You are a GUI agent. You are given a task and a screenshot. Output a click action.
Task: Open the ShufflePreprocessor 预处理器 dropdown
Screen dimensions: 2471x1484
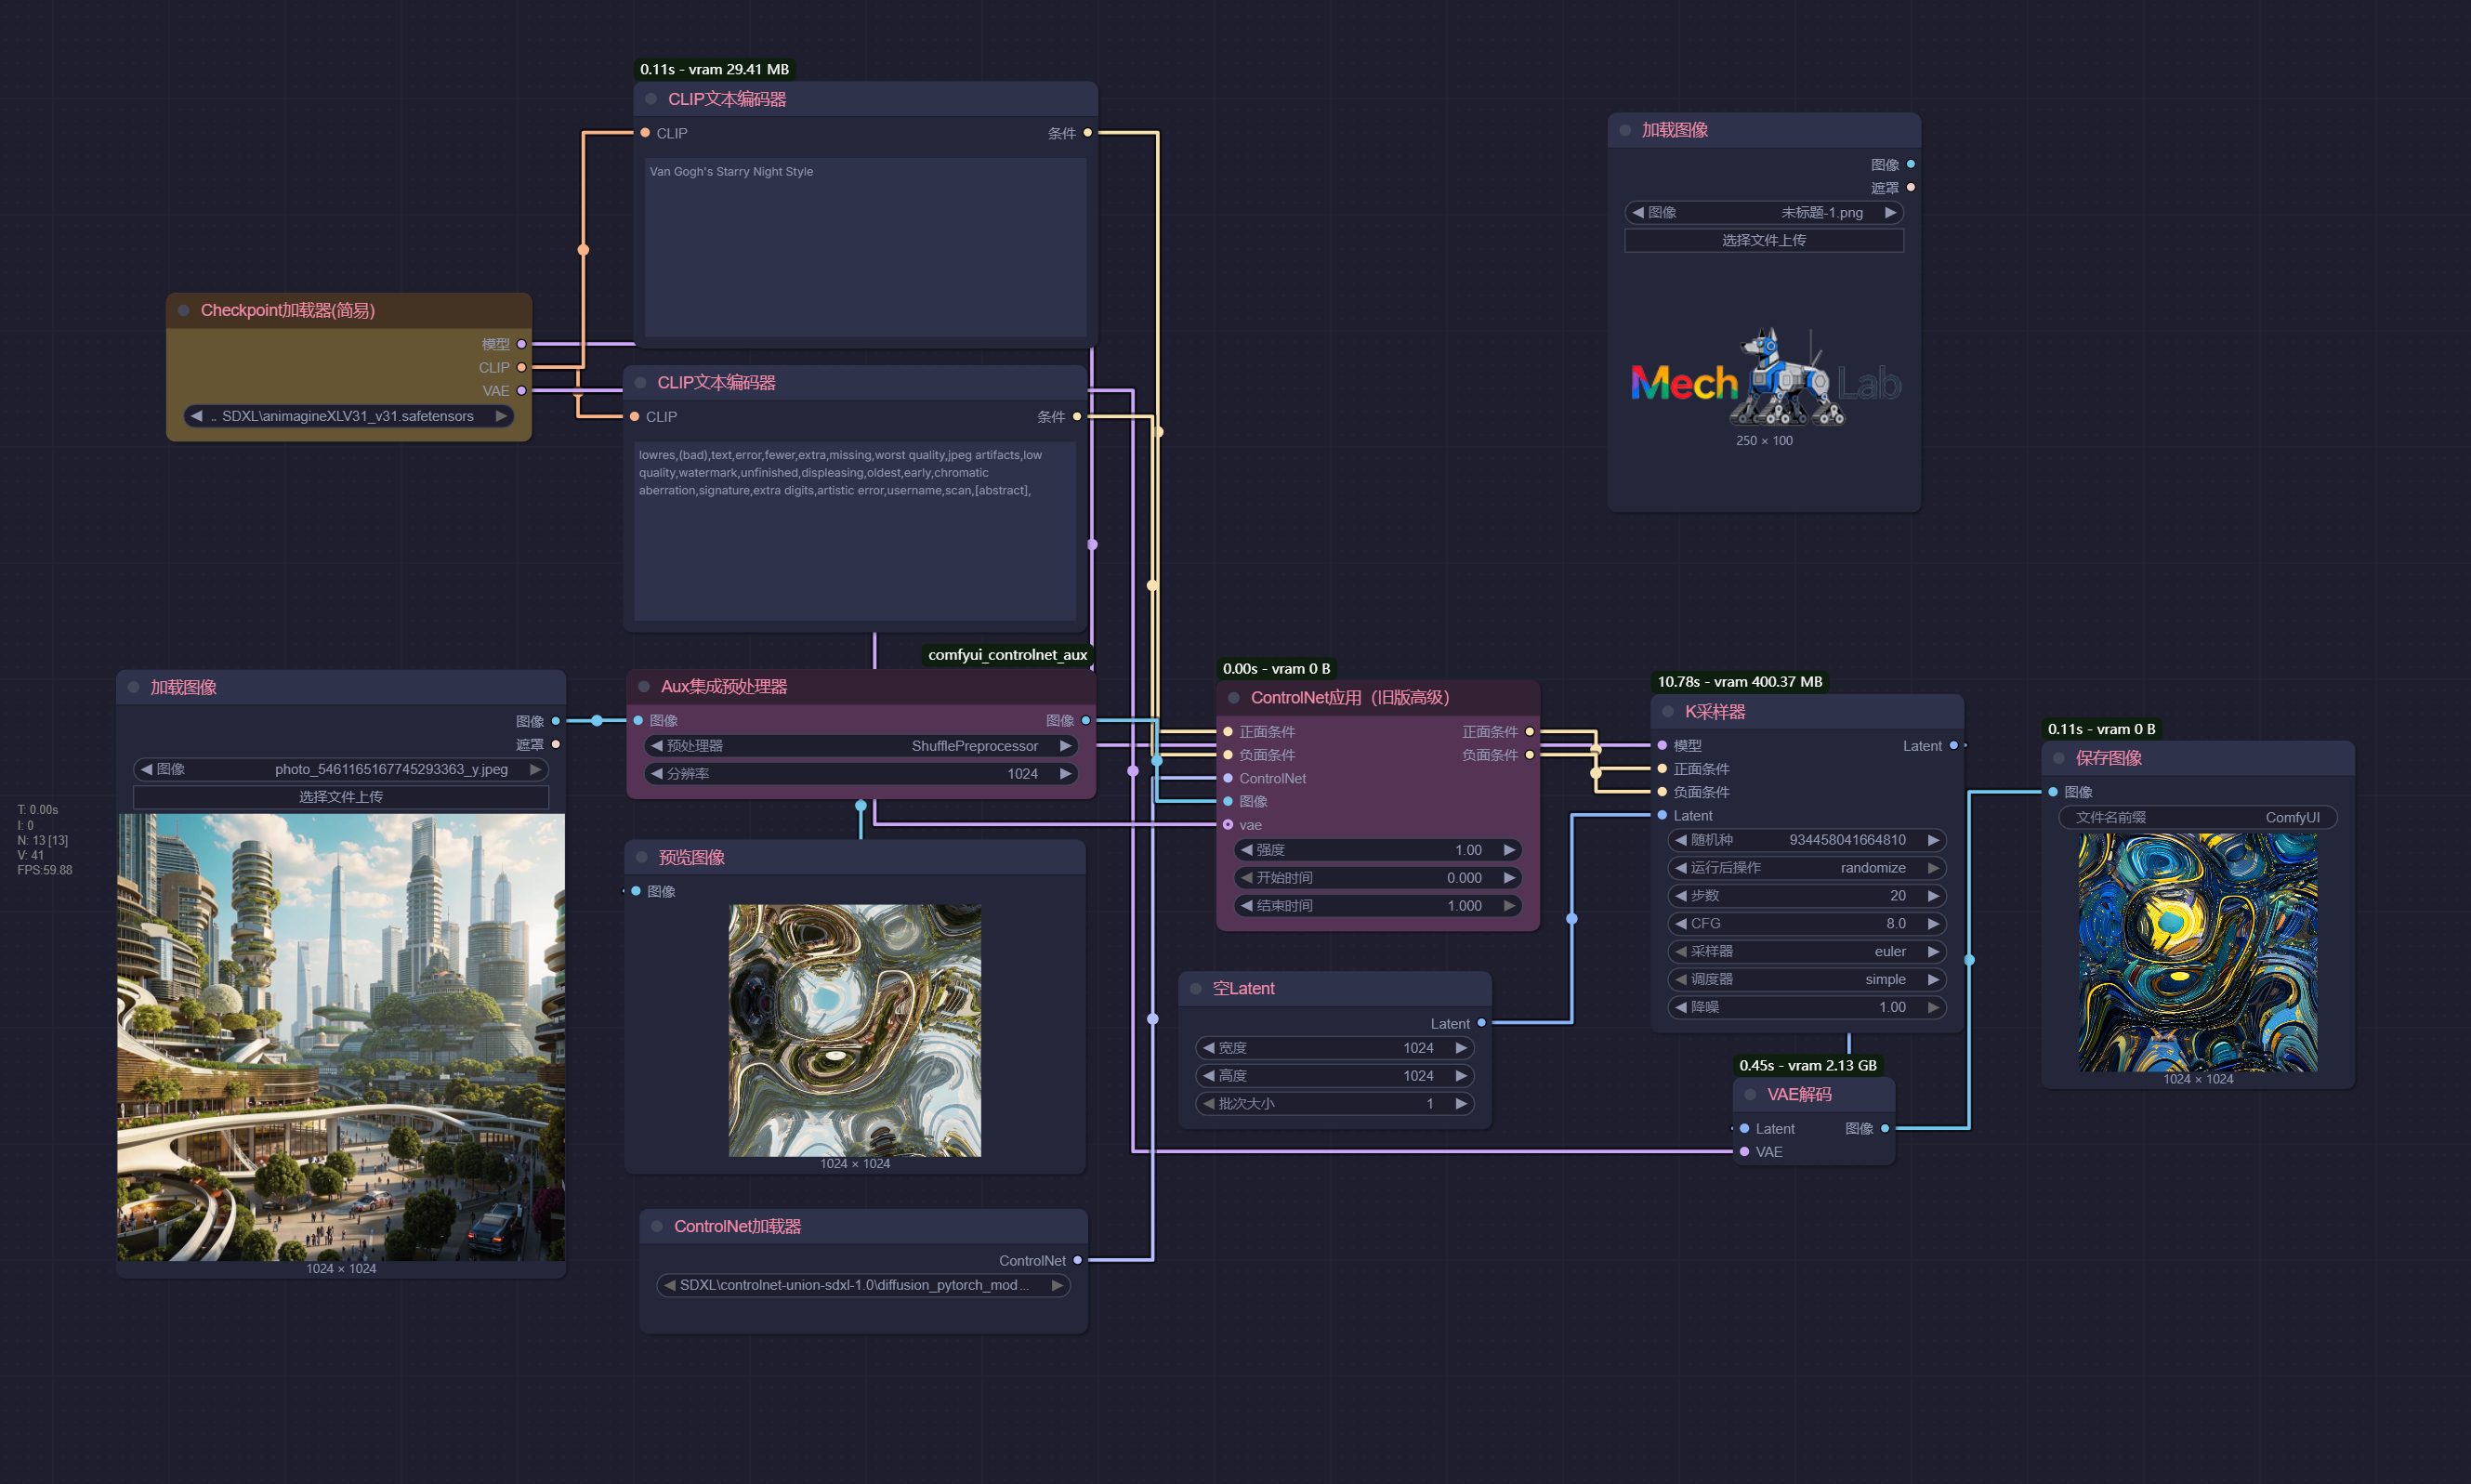pyautogui.click(x=860, y=746)
